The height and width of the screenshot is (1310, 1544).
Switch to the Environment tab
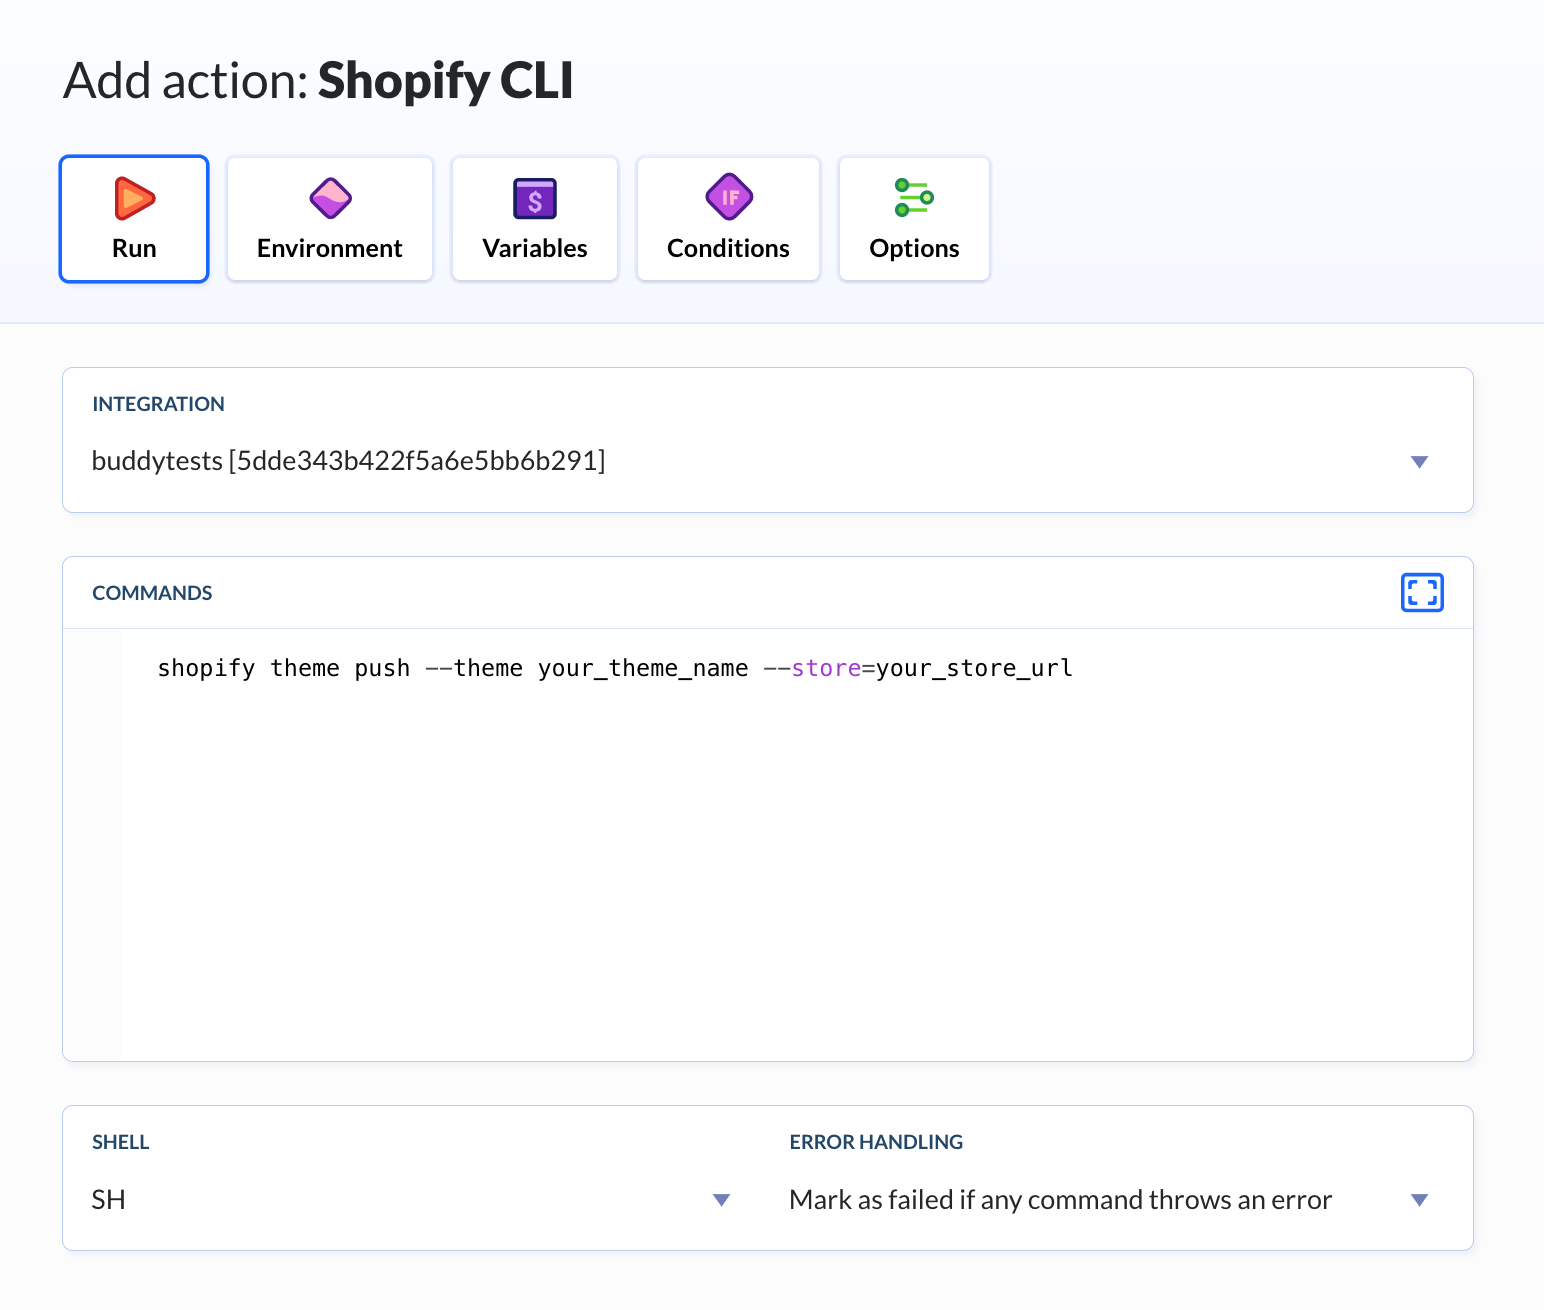click(x=330, y=219)
